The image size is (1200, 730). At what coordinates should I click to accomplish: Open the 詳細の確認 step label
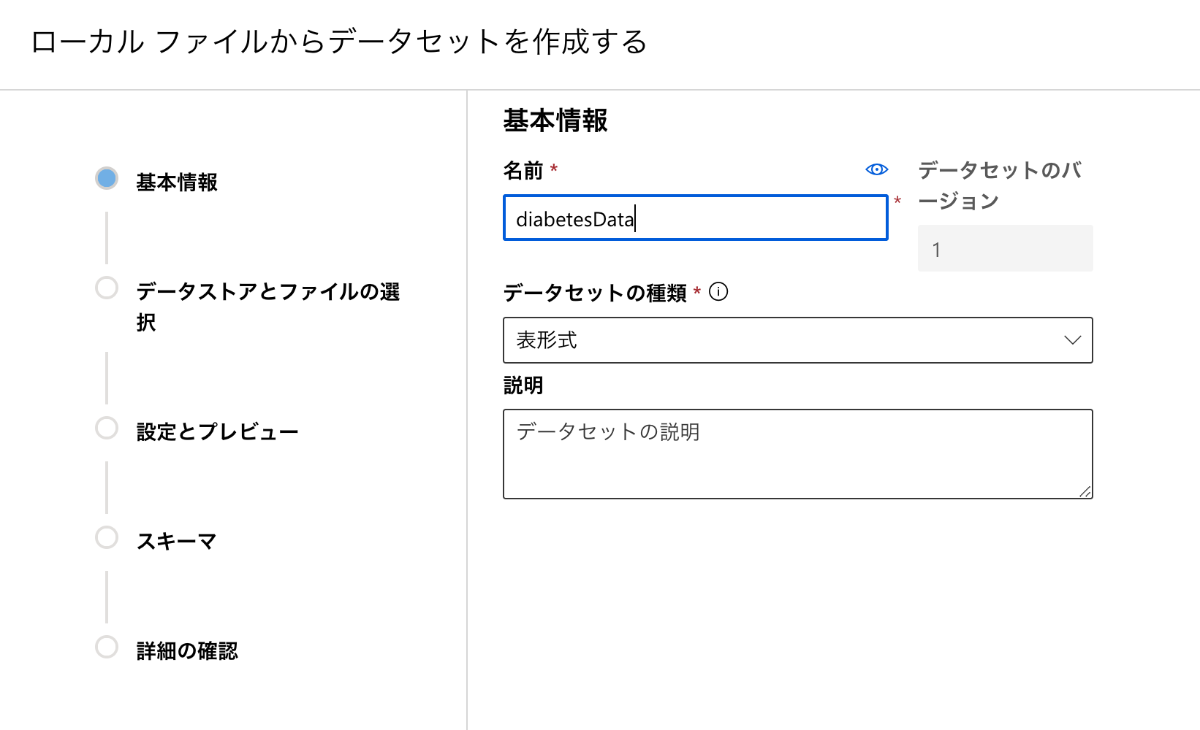pos(187,651)
